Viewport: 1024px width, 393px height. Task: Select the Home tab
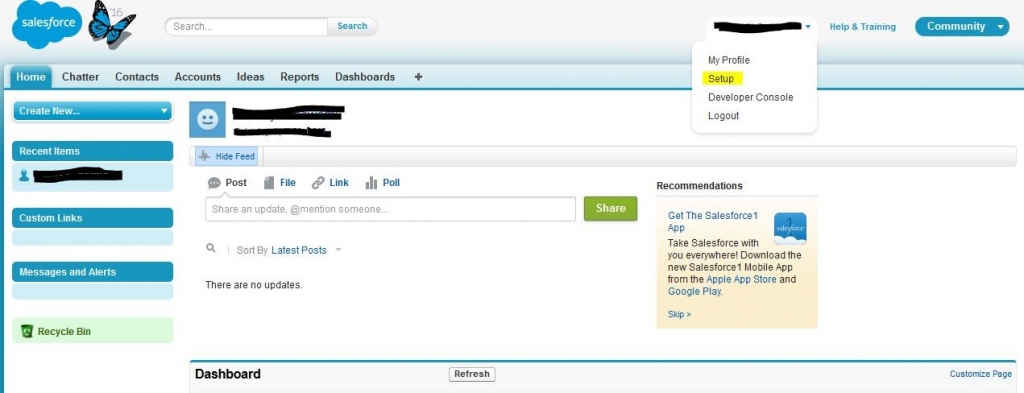pyautogui.click(x=31, y=77)
